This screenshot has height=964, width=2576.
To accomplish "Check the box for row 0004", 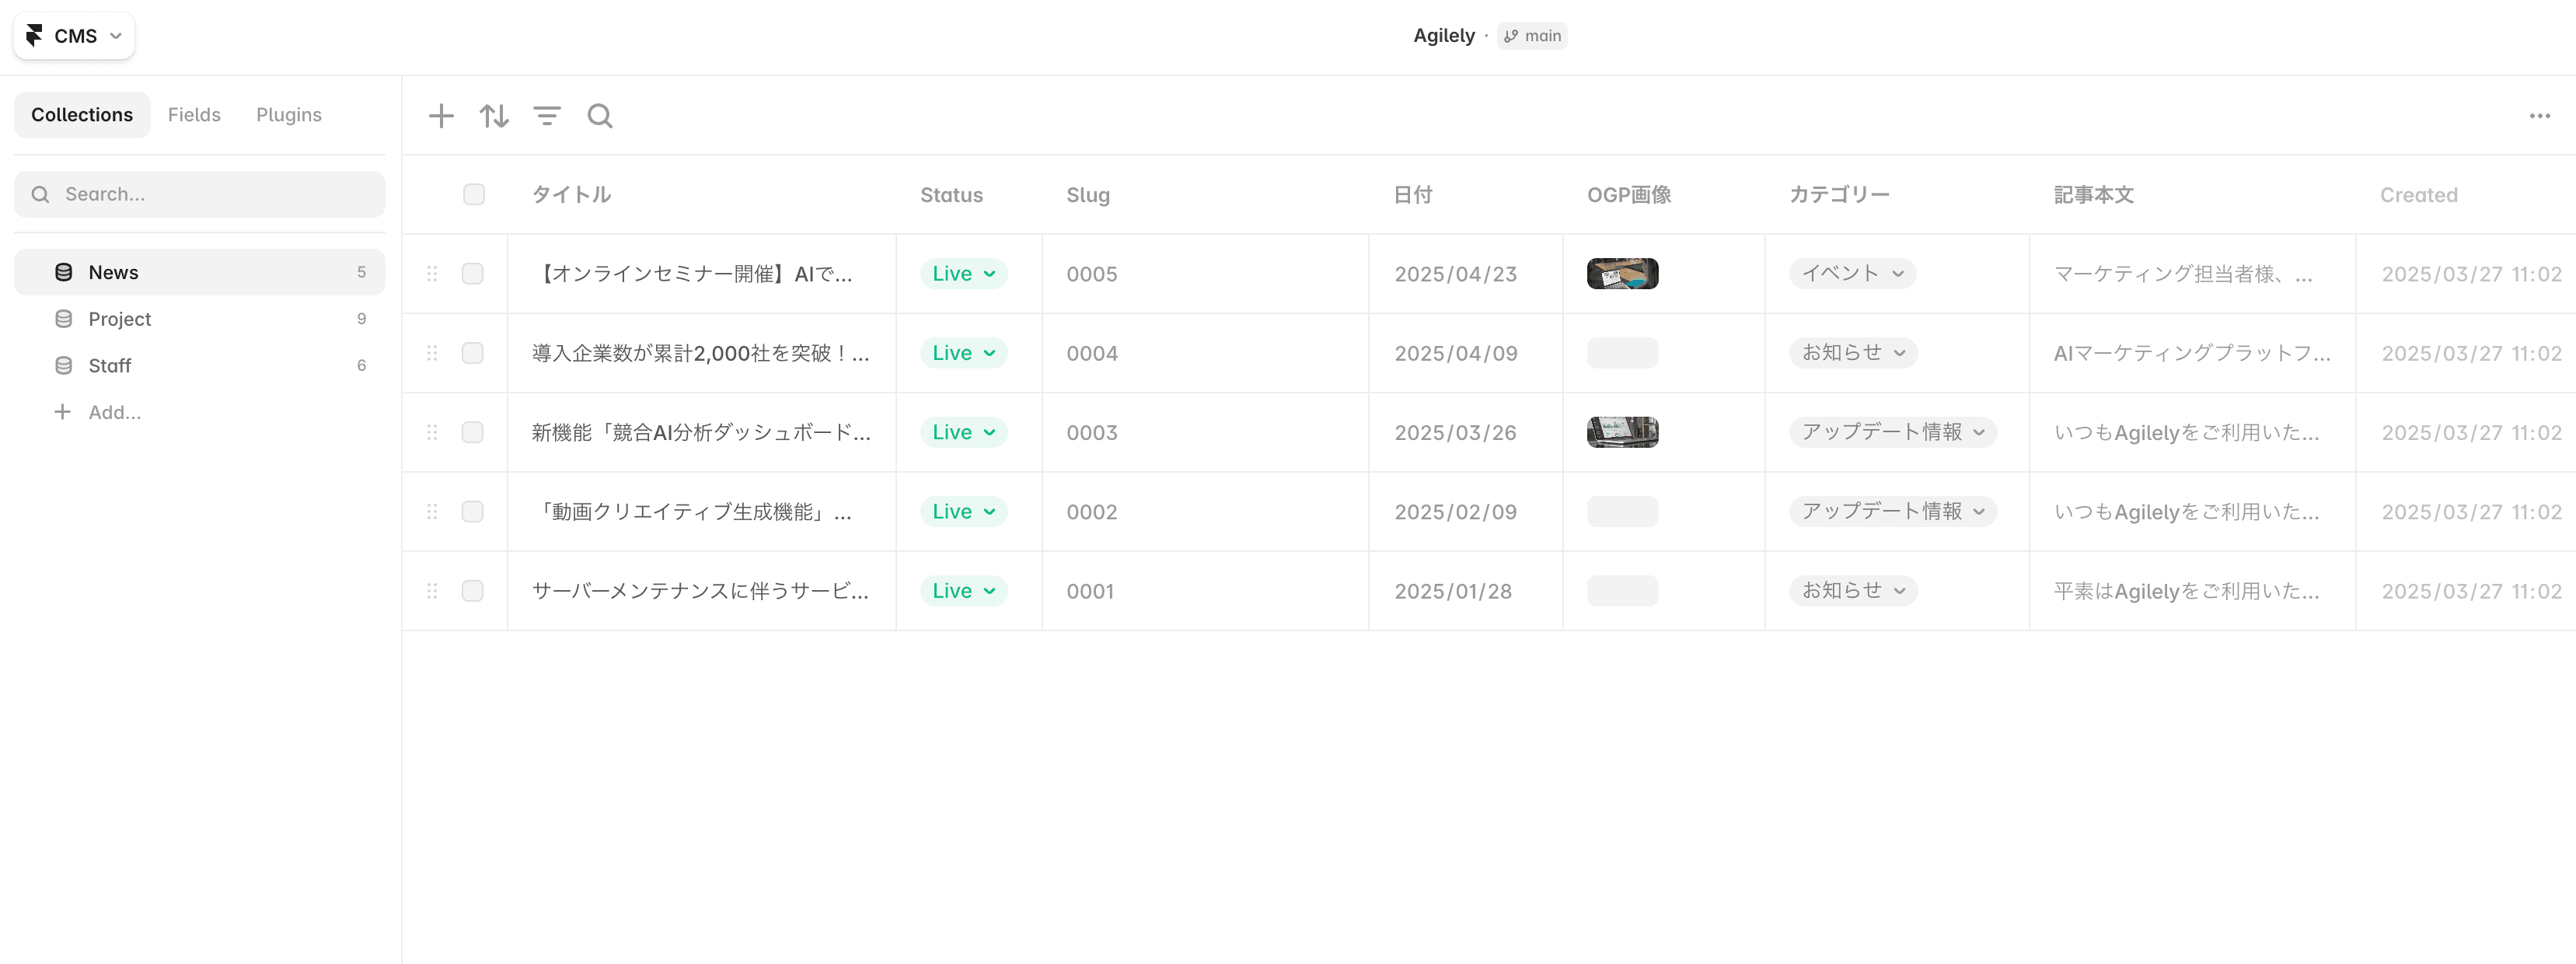I will 473,353.
